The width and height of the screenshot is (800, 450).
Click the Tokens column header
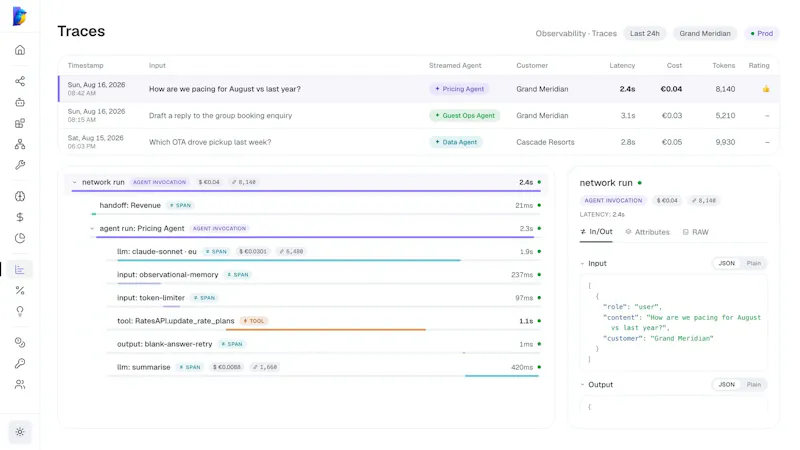(723, 65)
